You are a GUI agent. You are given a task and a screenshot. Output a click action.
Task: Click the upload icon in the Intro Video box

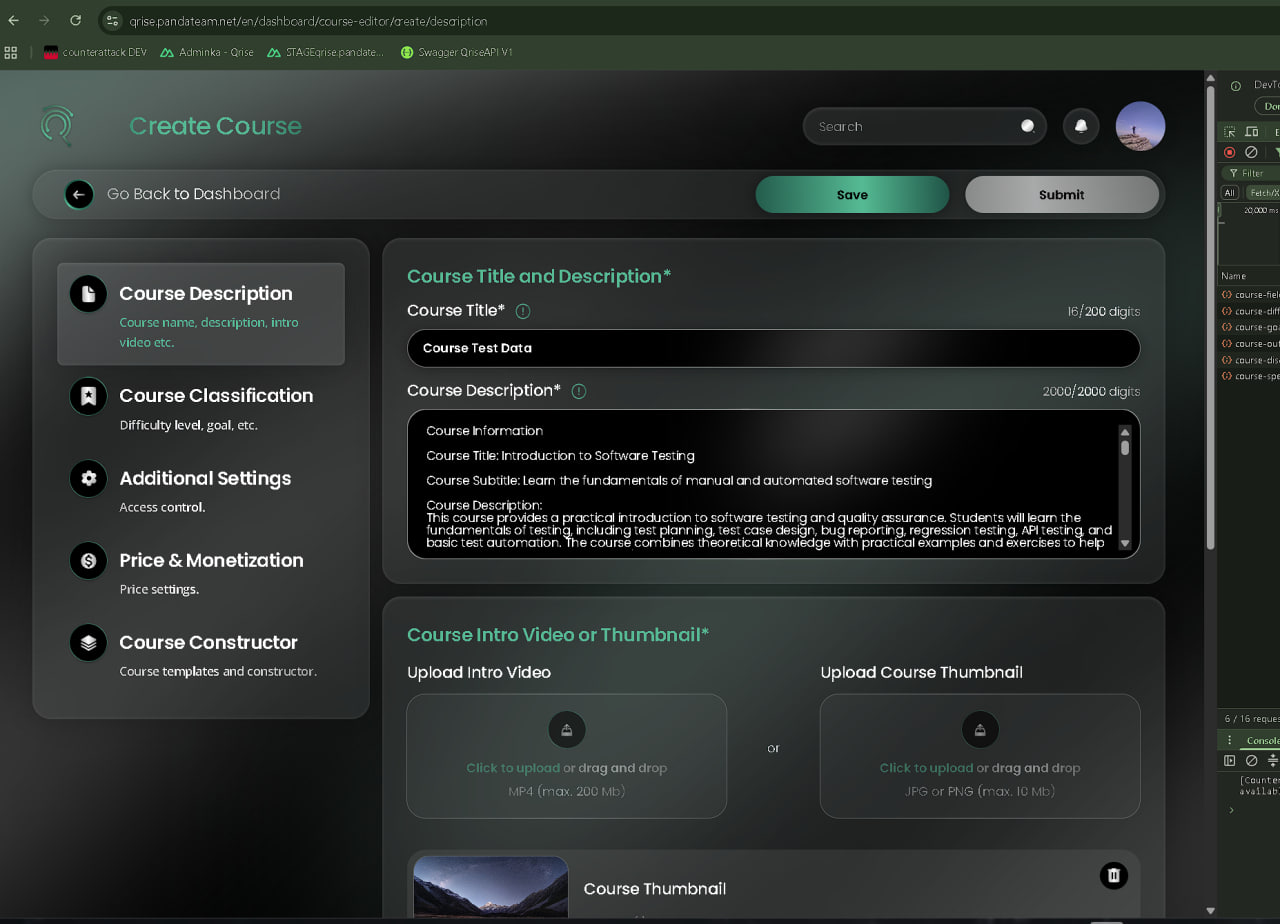(x=567, y=730)
